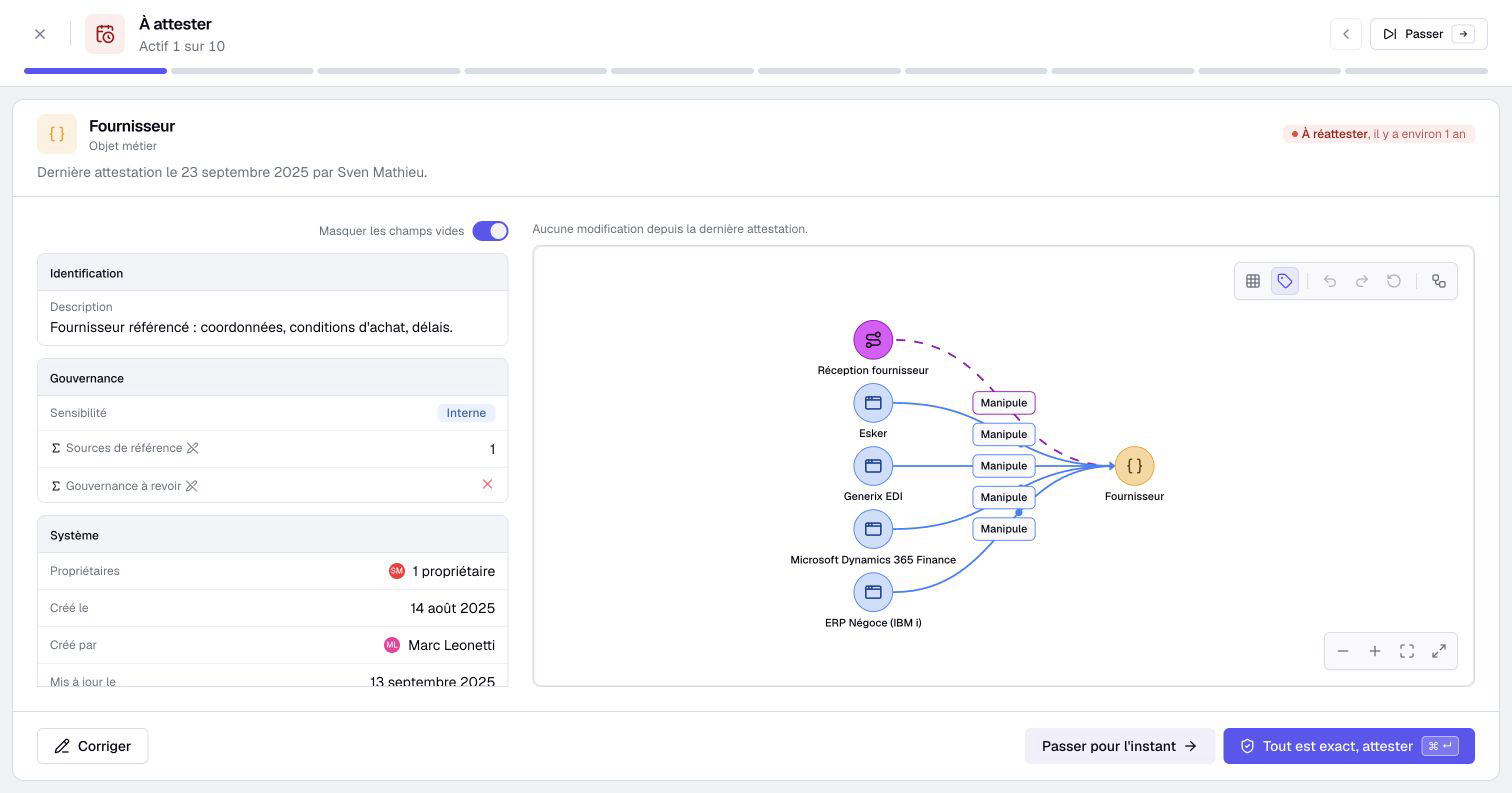Click the Passer button at top right
This screenshot has width=1512, height=793.
click(1428, 34)
